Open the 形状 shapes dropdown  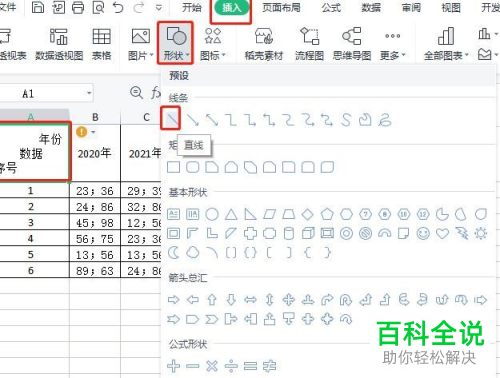176,43
